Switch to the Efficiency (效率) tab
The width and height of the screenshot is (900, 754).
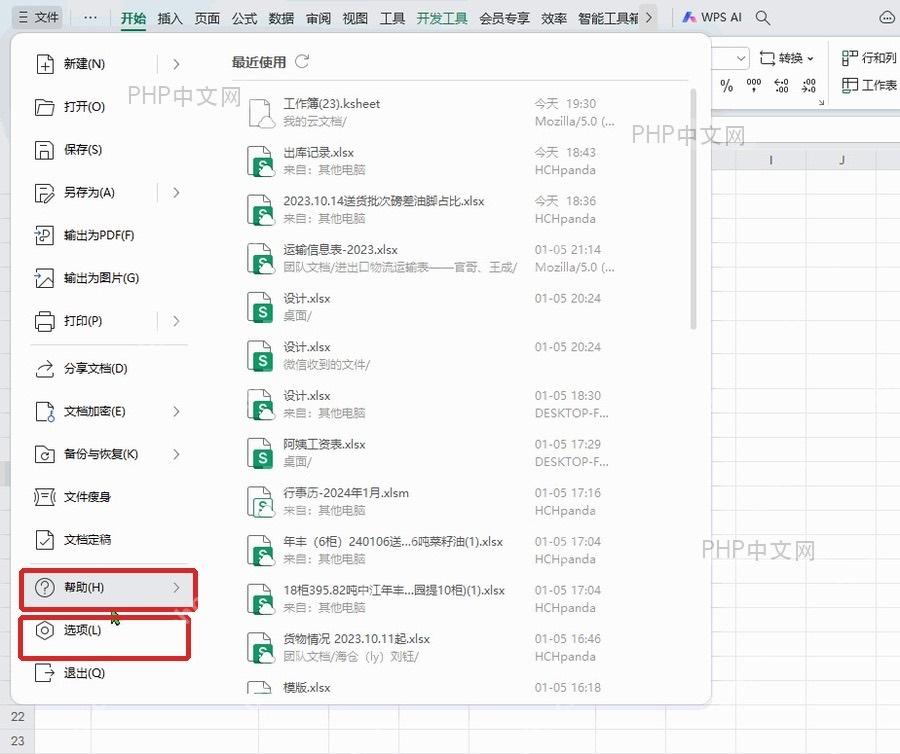pos(554,18)
